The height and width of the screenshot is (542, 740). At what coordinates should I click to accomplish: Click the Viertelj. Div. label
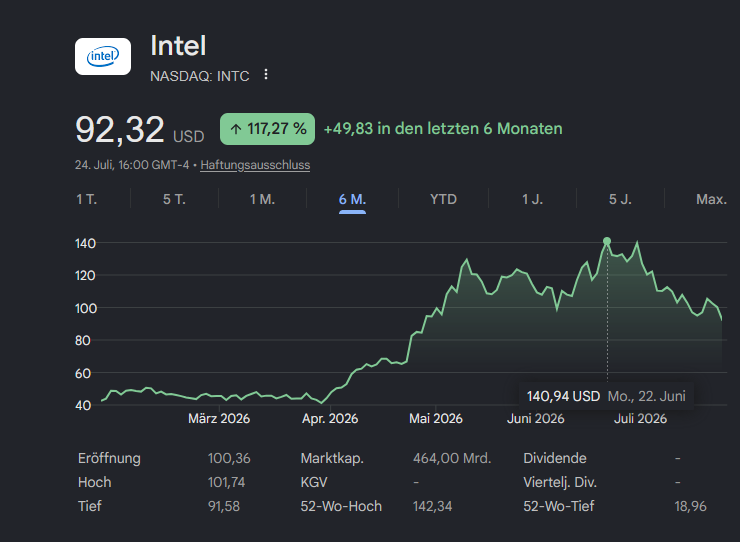(560, 483)
